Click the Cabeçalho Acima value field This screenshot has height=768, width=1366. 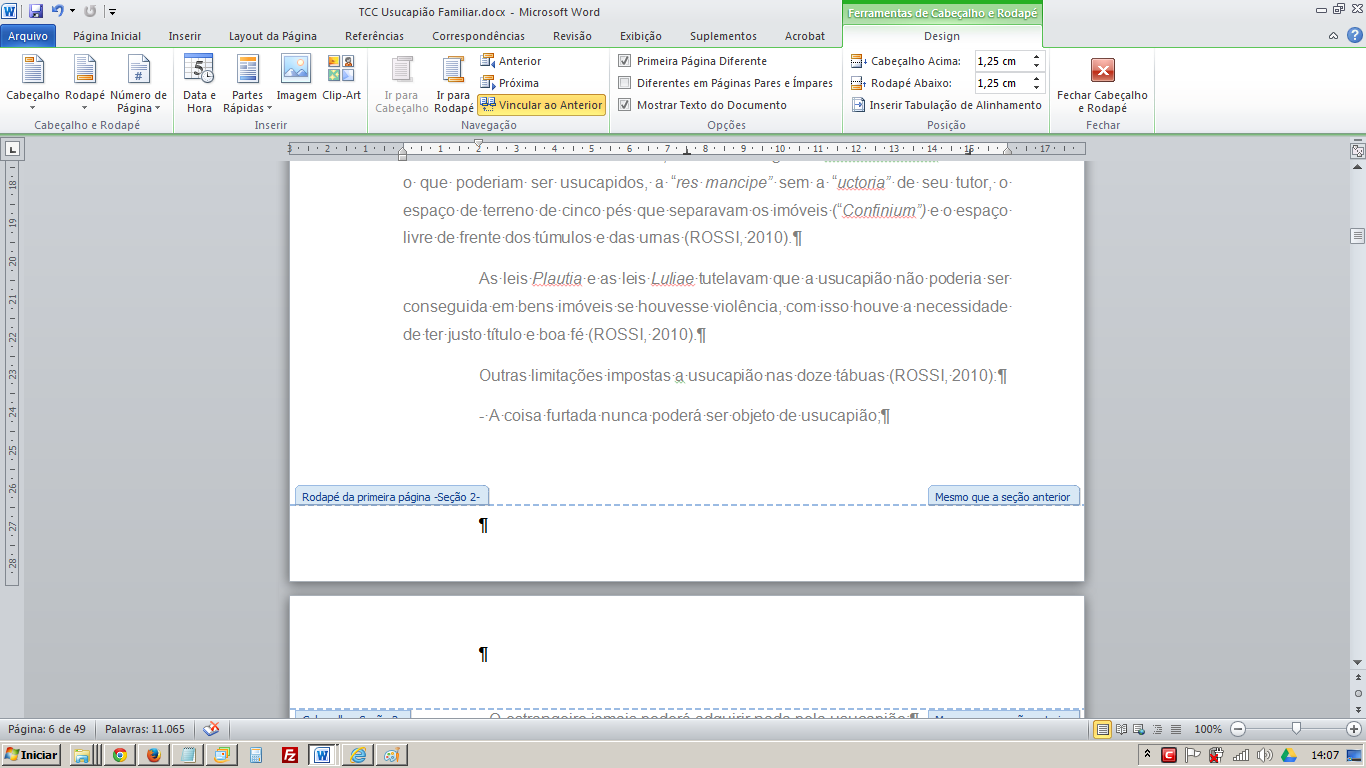1002,61
